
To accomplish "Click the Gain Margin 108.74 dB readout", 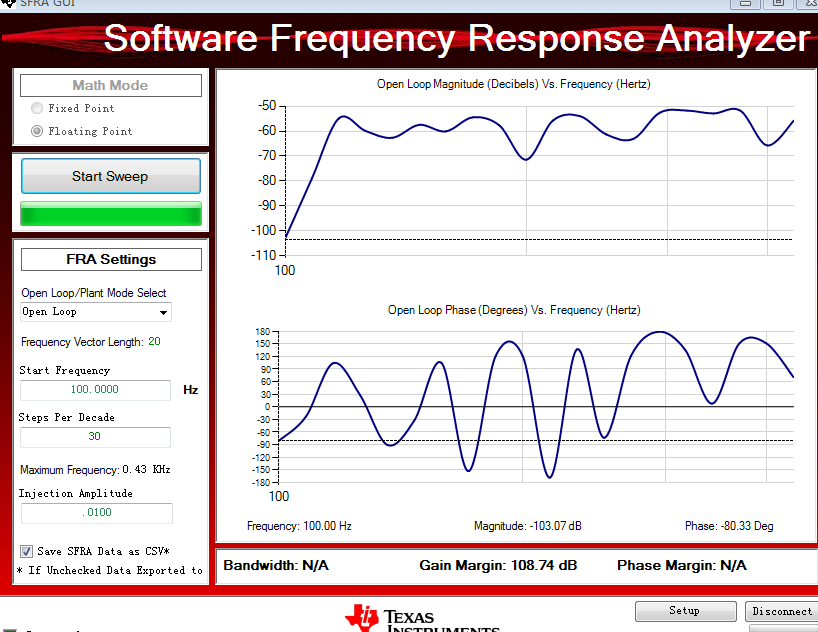I will [498, 565].
